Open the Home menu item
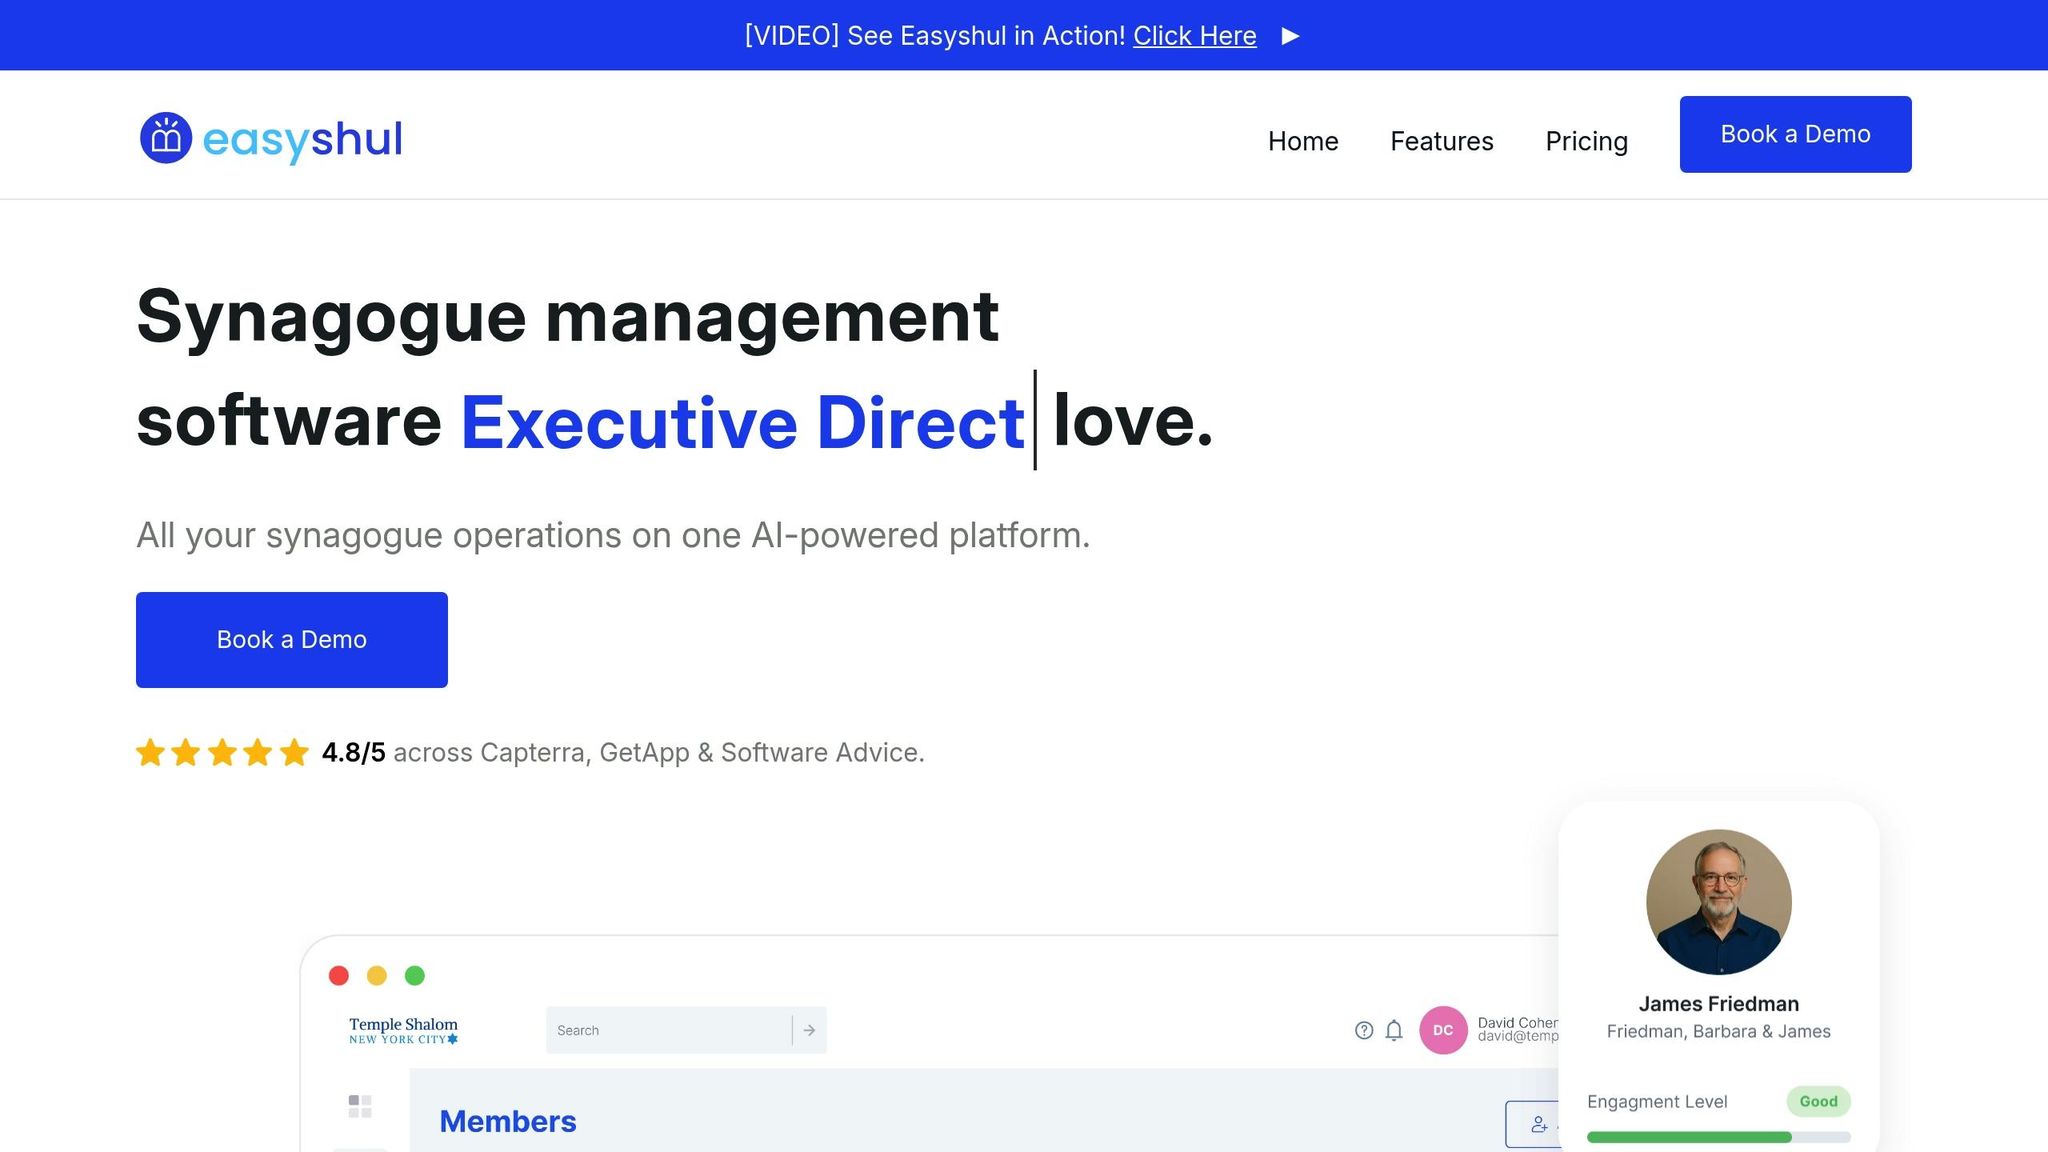The image size is (2048, 1152). (1303, 141)
